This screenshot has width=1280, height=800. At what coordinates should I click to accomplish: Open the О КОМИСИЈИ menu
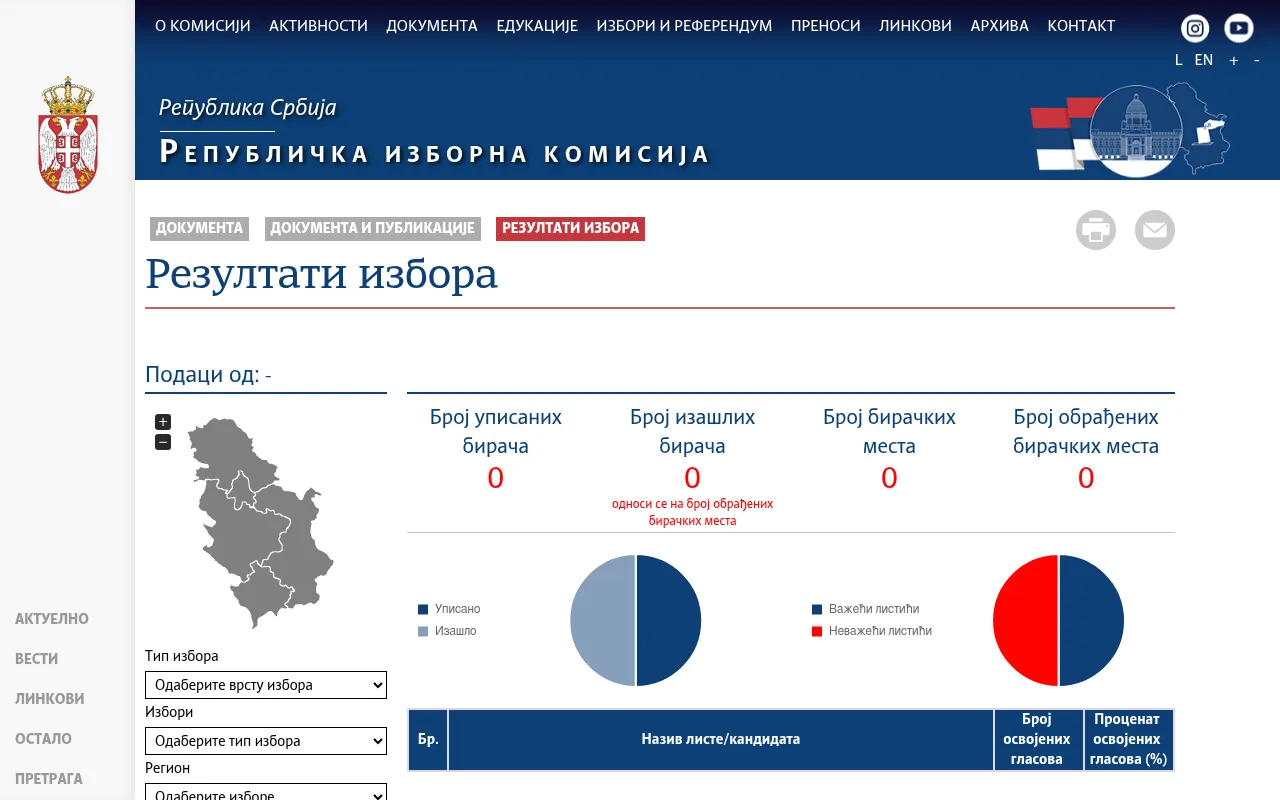[203, 26]
